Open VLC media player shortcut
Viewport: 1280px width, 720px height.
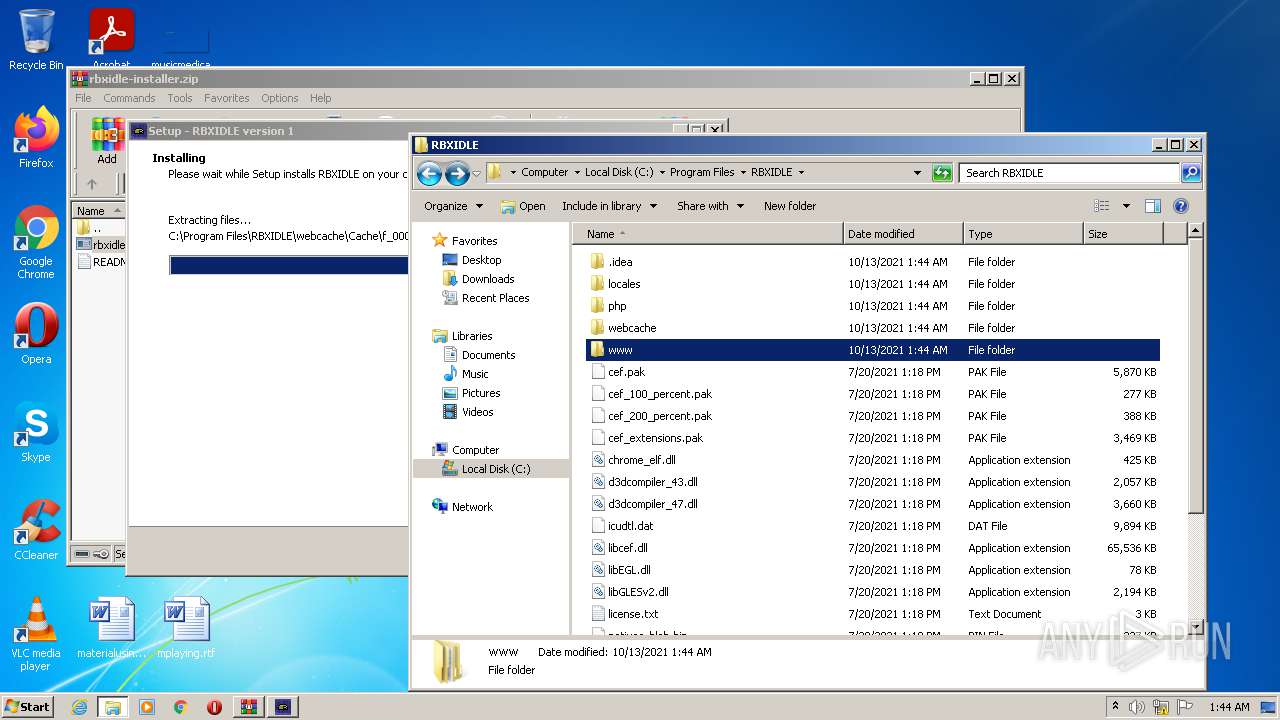[x=36, y=634]
